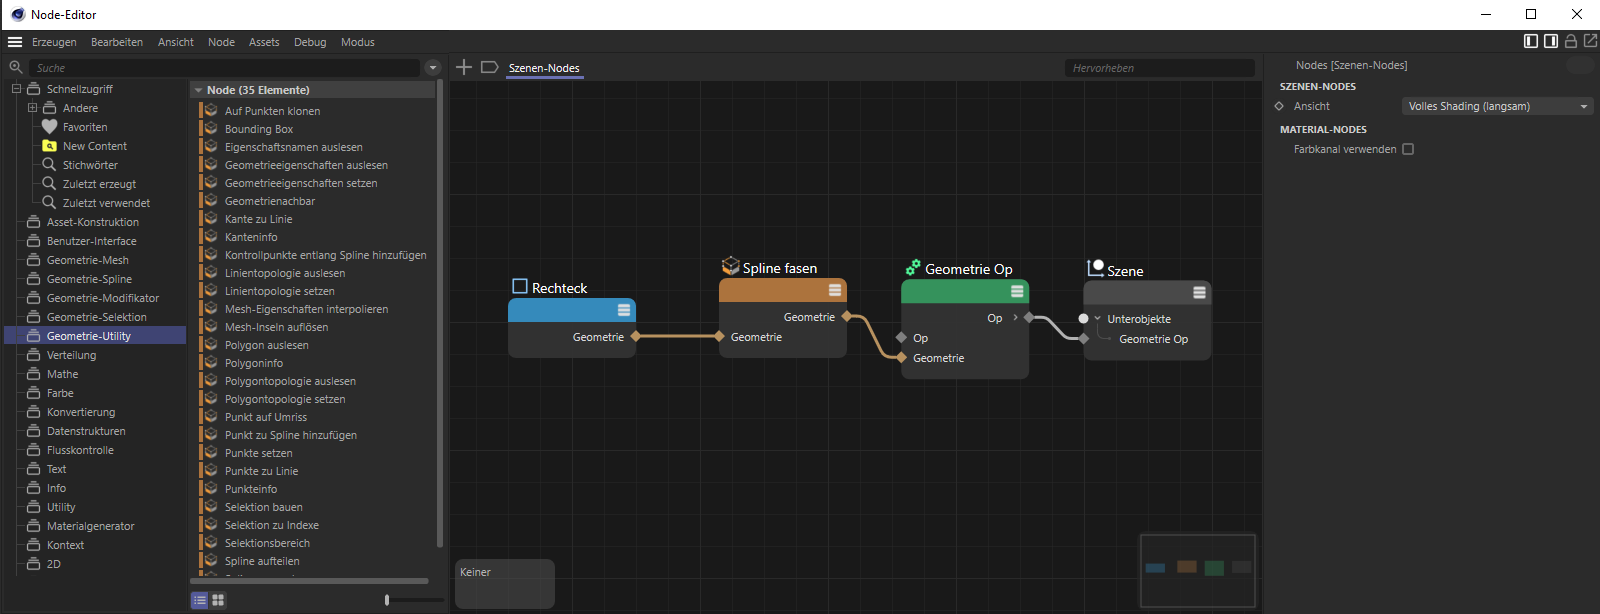This screenshot has height=614, width=1600.
Task: Click the hamburger menu icon in menu bar
Action: 15,42
